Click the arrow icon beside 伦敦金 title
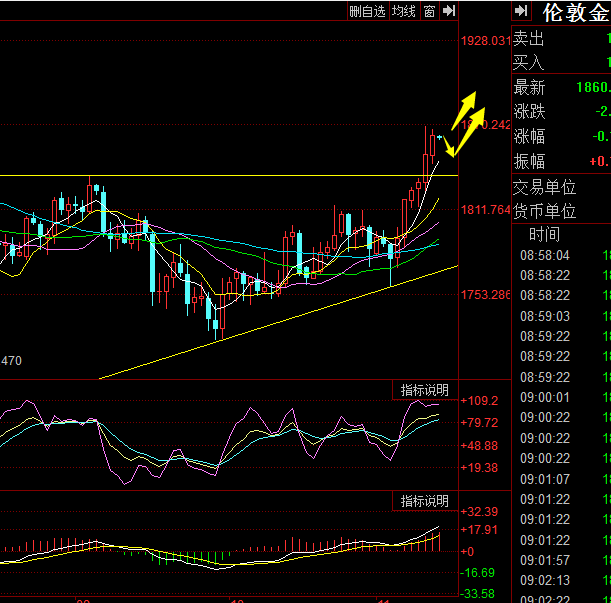 pos(521,11)
